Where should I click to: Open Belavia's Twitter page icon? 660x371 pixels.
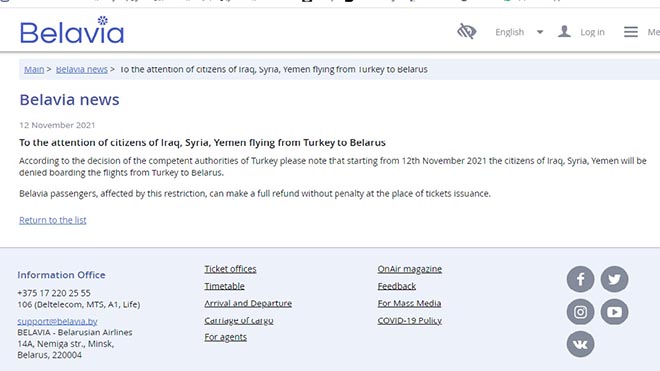point(615,279)
